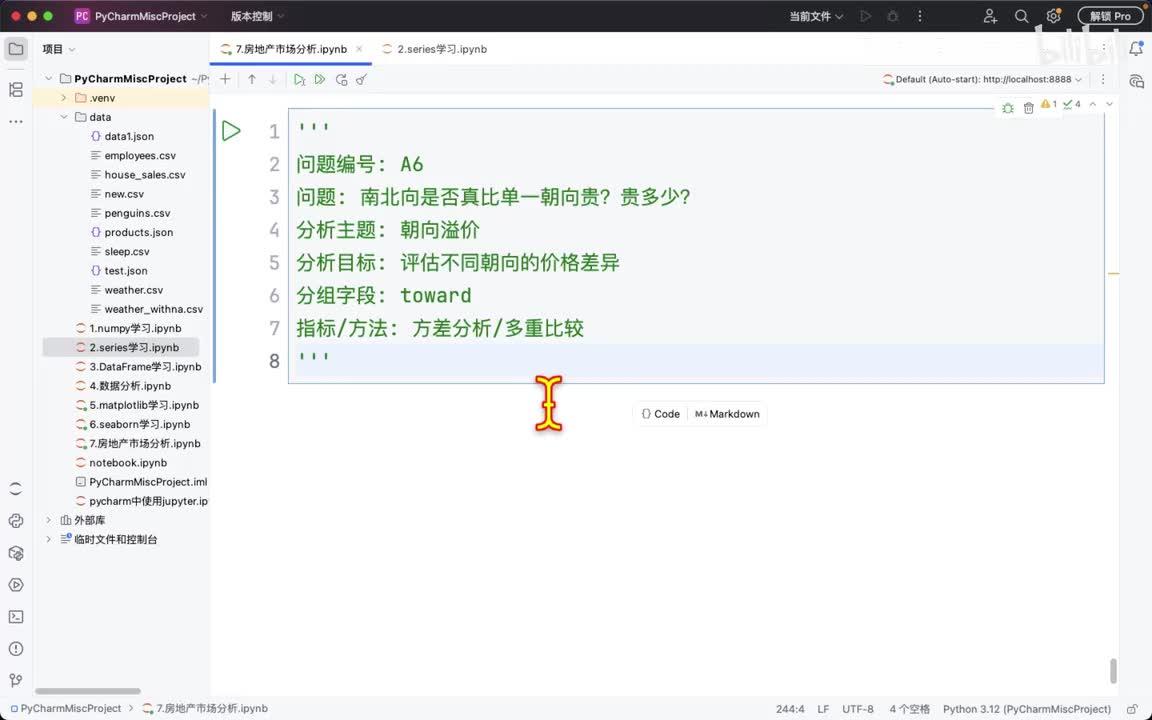Switch to 2.series学习.ipynb tab

point(434,49)
